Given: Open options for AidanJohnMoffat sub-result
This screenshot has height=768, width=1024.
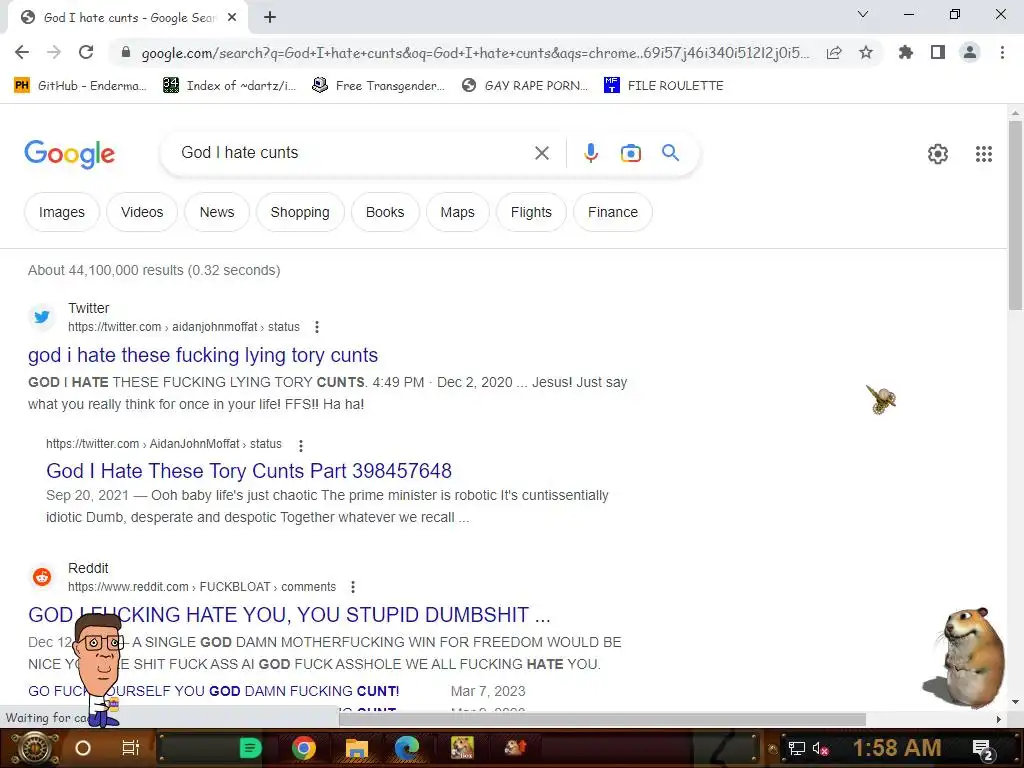Looking at the screenshot, I should [300, 446].
